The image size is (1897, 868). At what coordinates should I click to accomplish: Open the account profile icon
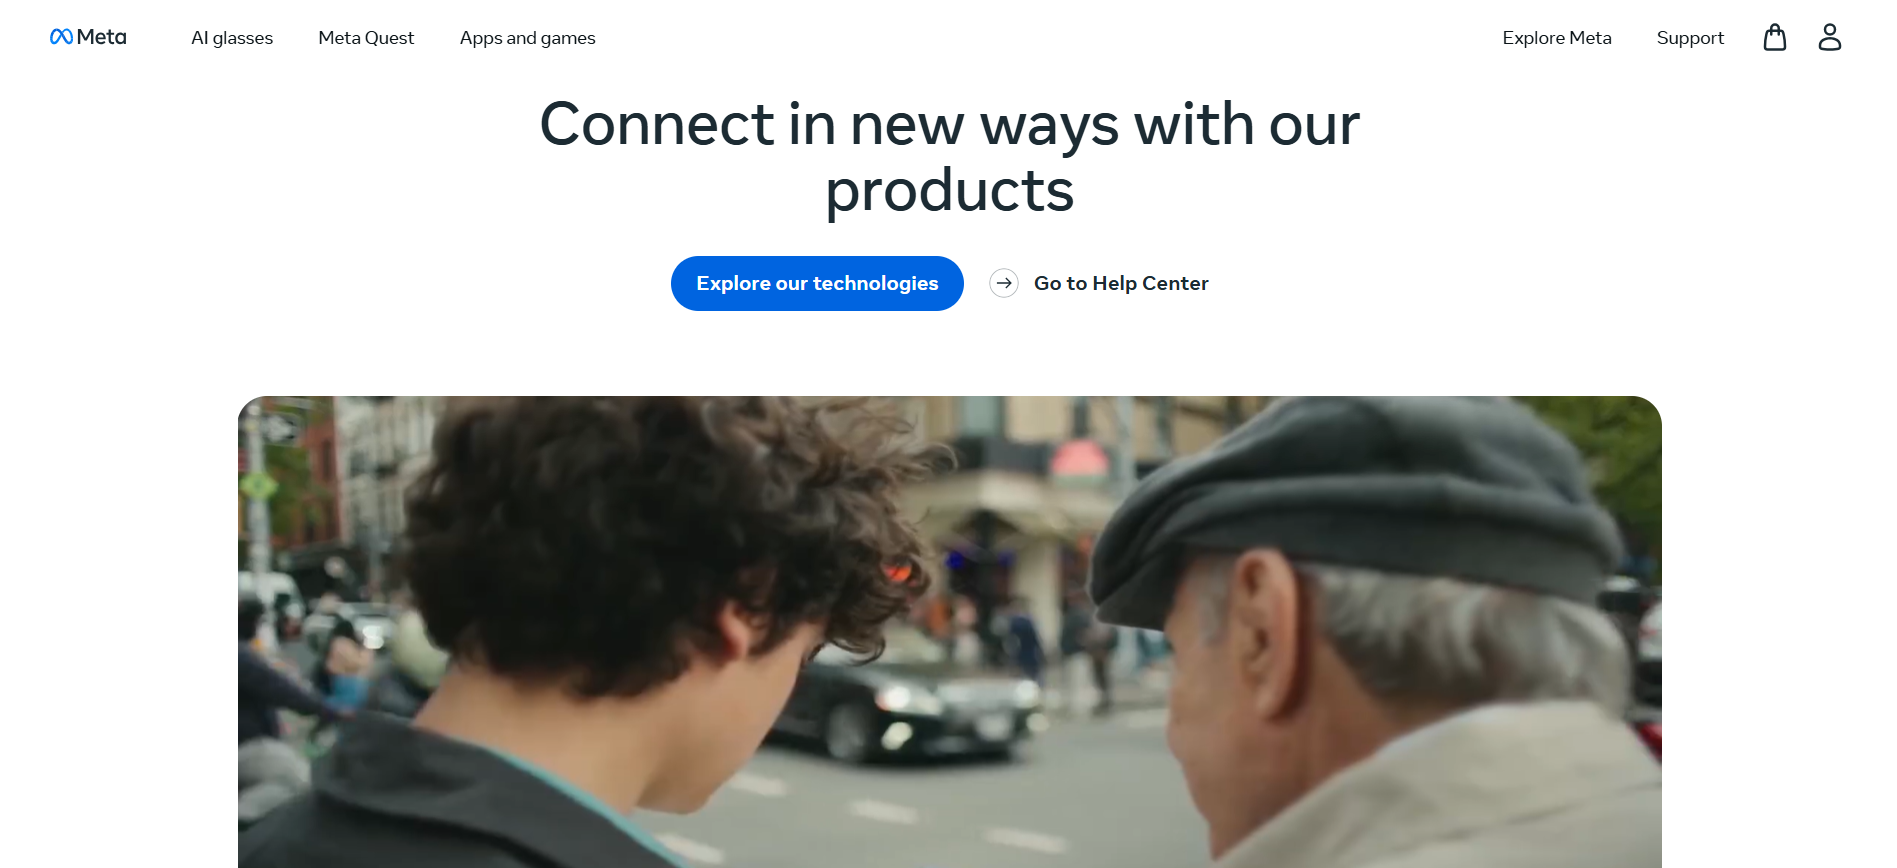(x=1830, y=37)
